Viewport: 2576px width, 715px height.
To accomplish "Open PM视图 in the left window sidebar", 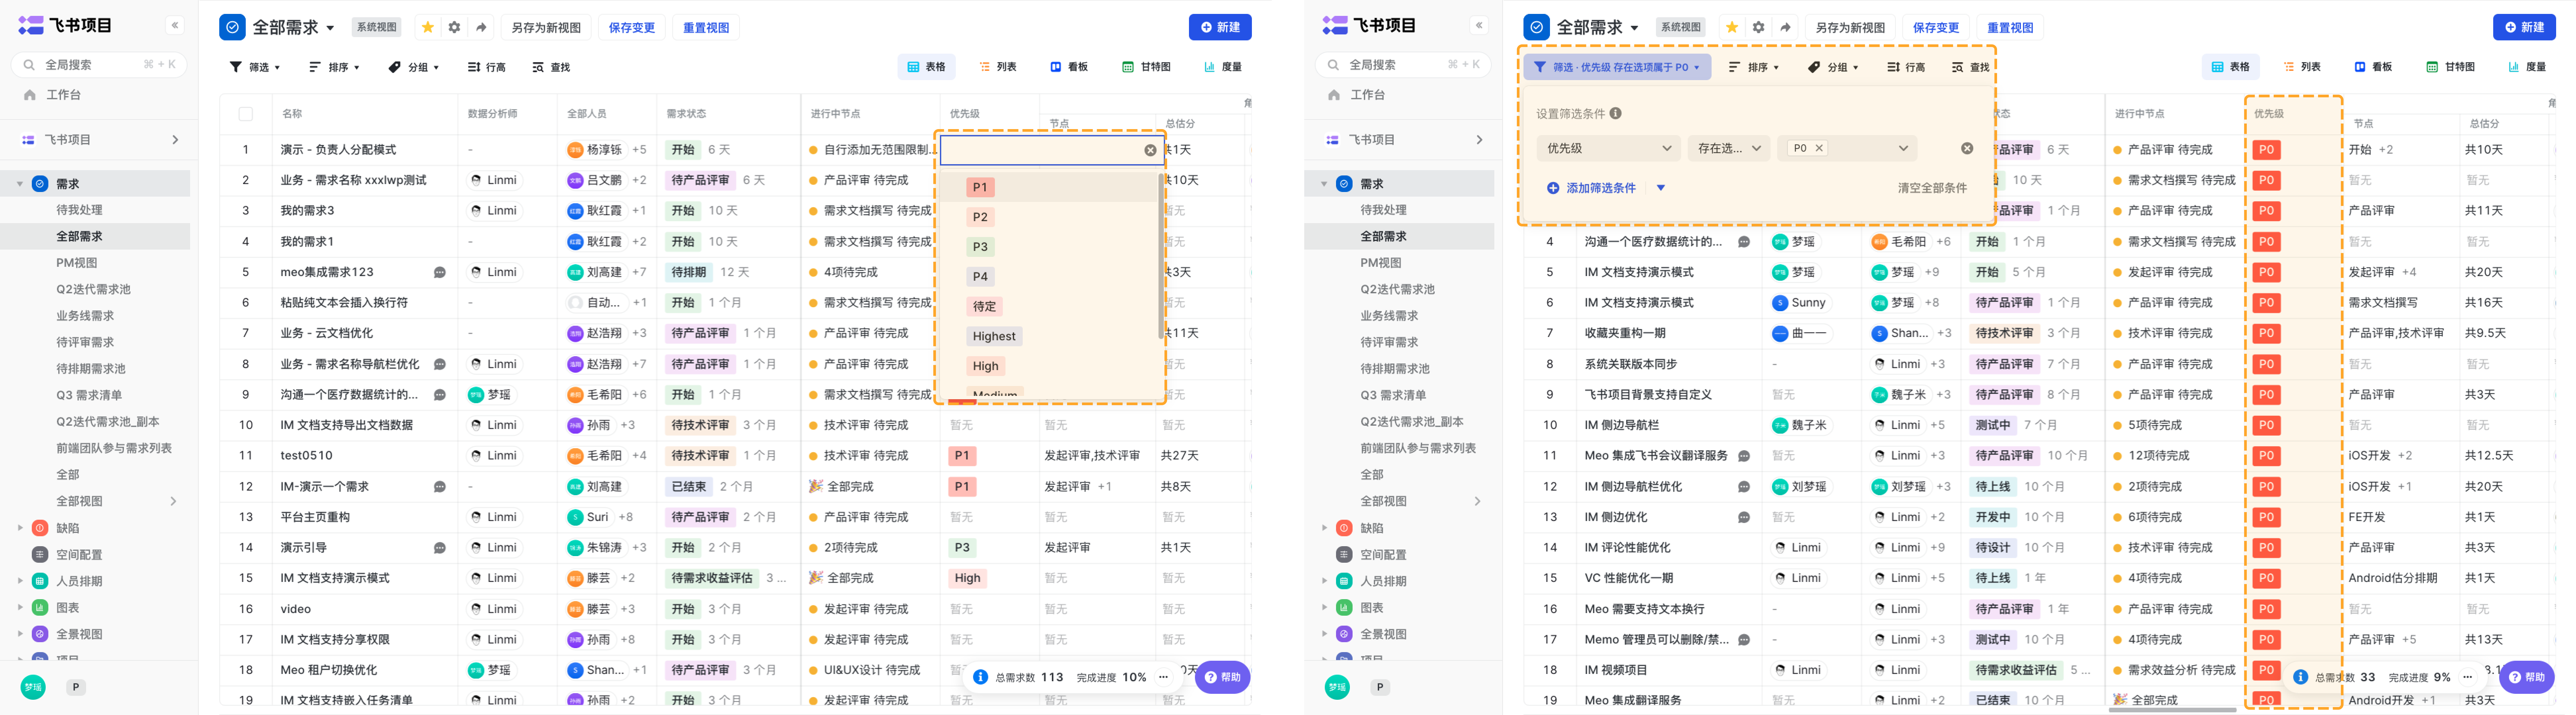I will tap(77, 263).
